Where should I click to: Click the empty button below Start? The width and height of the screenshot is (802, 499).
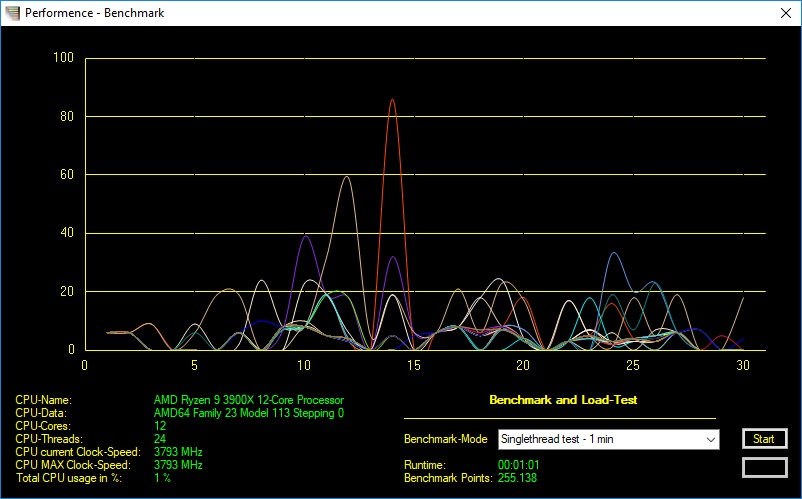pos(764,468)
